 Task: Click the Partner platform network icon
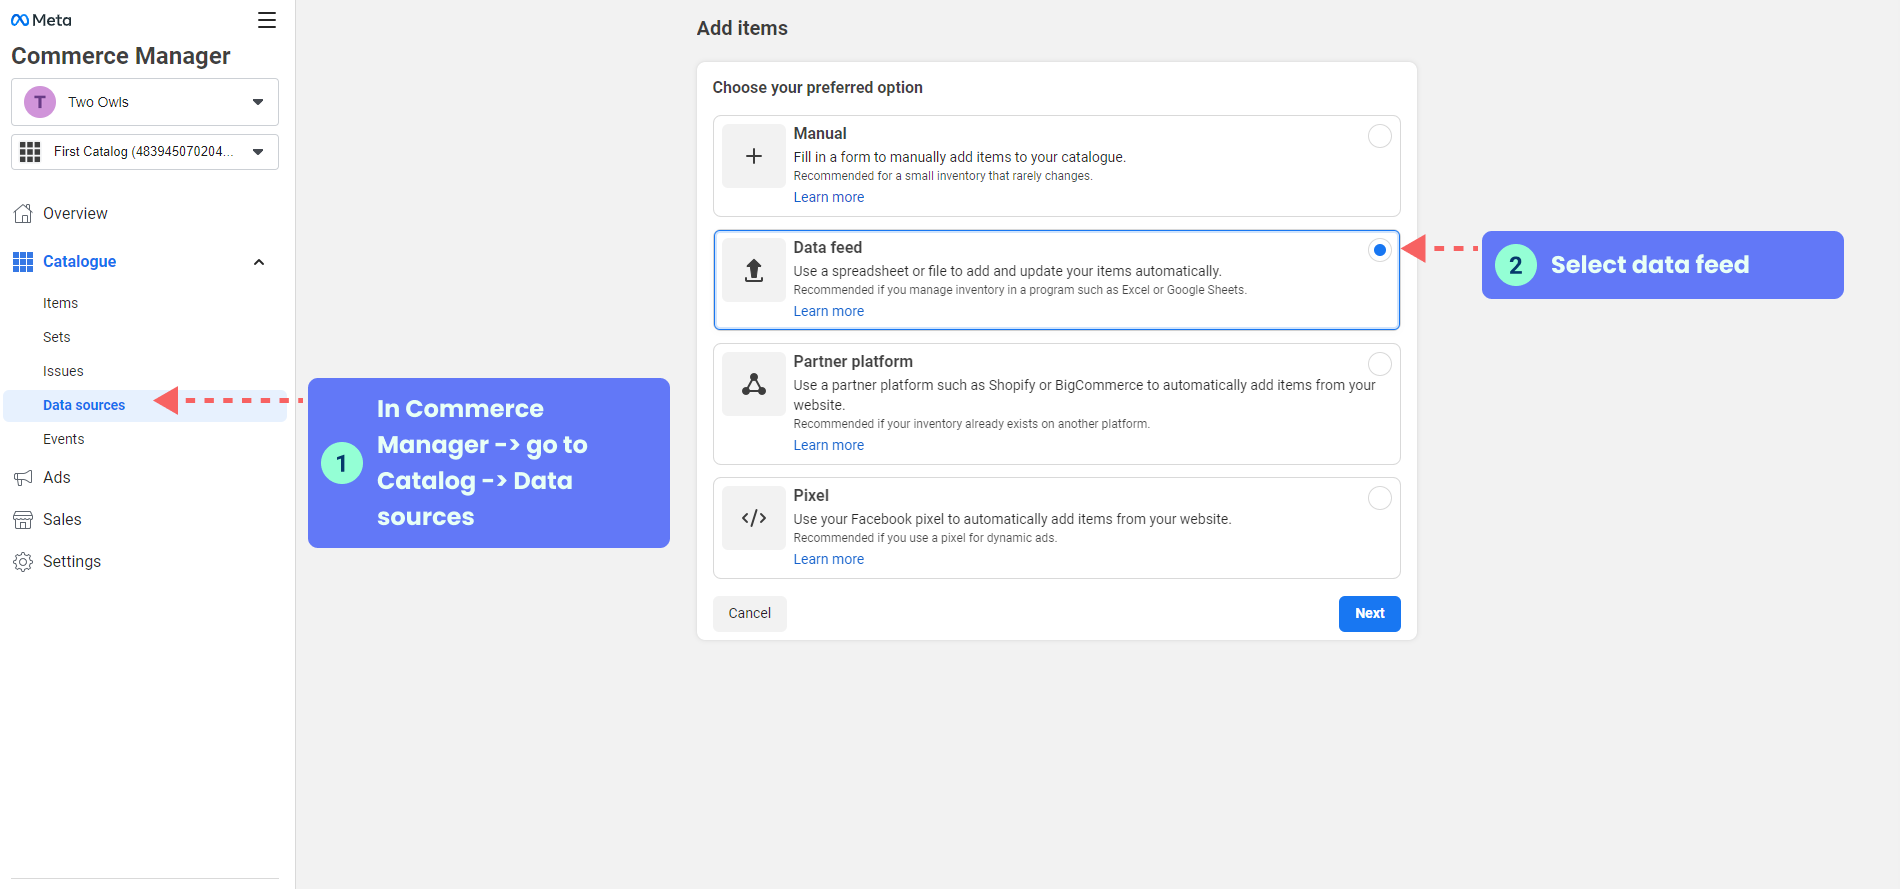(754, 384)
